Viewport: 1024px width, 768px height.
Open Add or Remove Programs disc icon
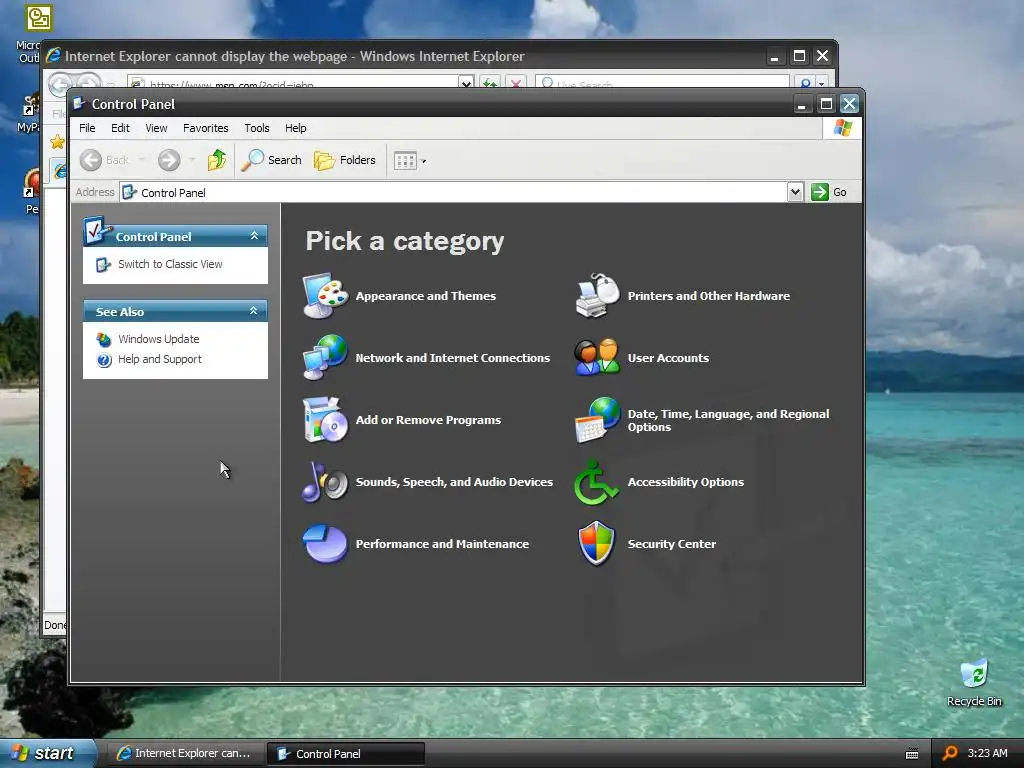click(325, 419)
